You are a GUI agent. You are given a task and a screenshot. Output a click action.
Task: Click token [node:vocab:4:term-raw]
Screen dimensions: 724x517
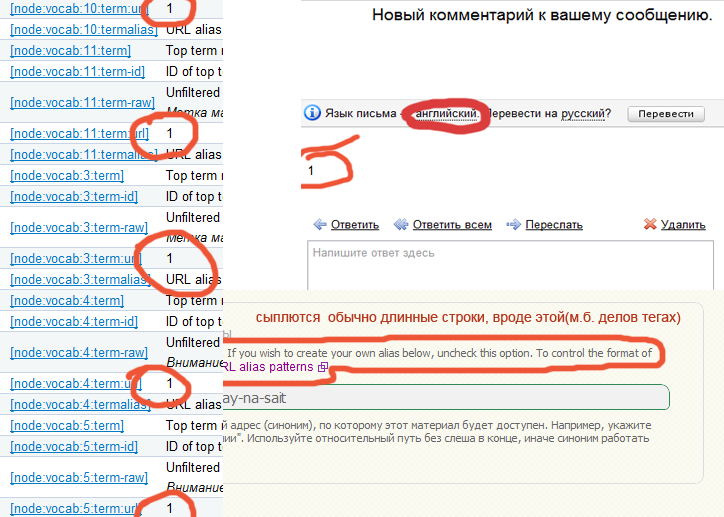[x=79, y=353]
